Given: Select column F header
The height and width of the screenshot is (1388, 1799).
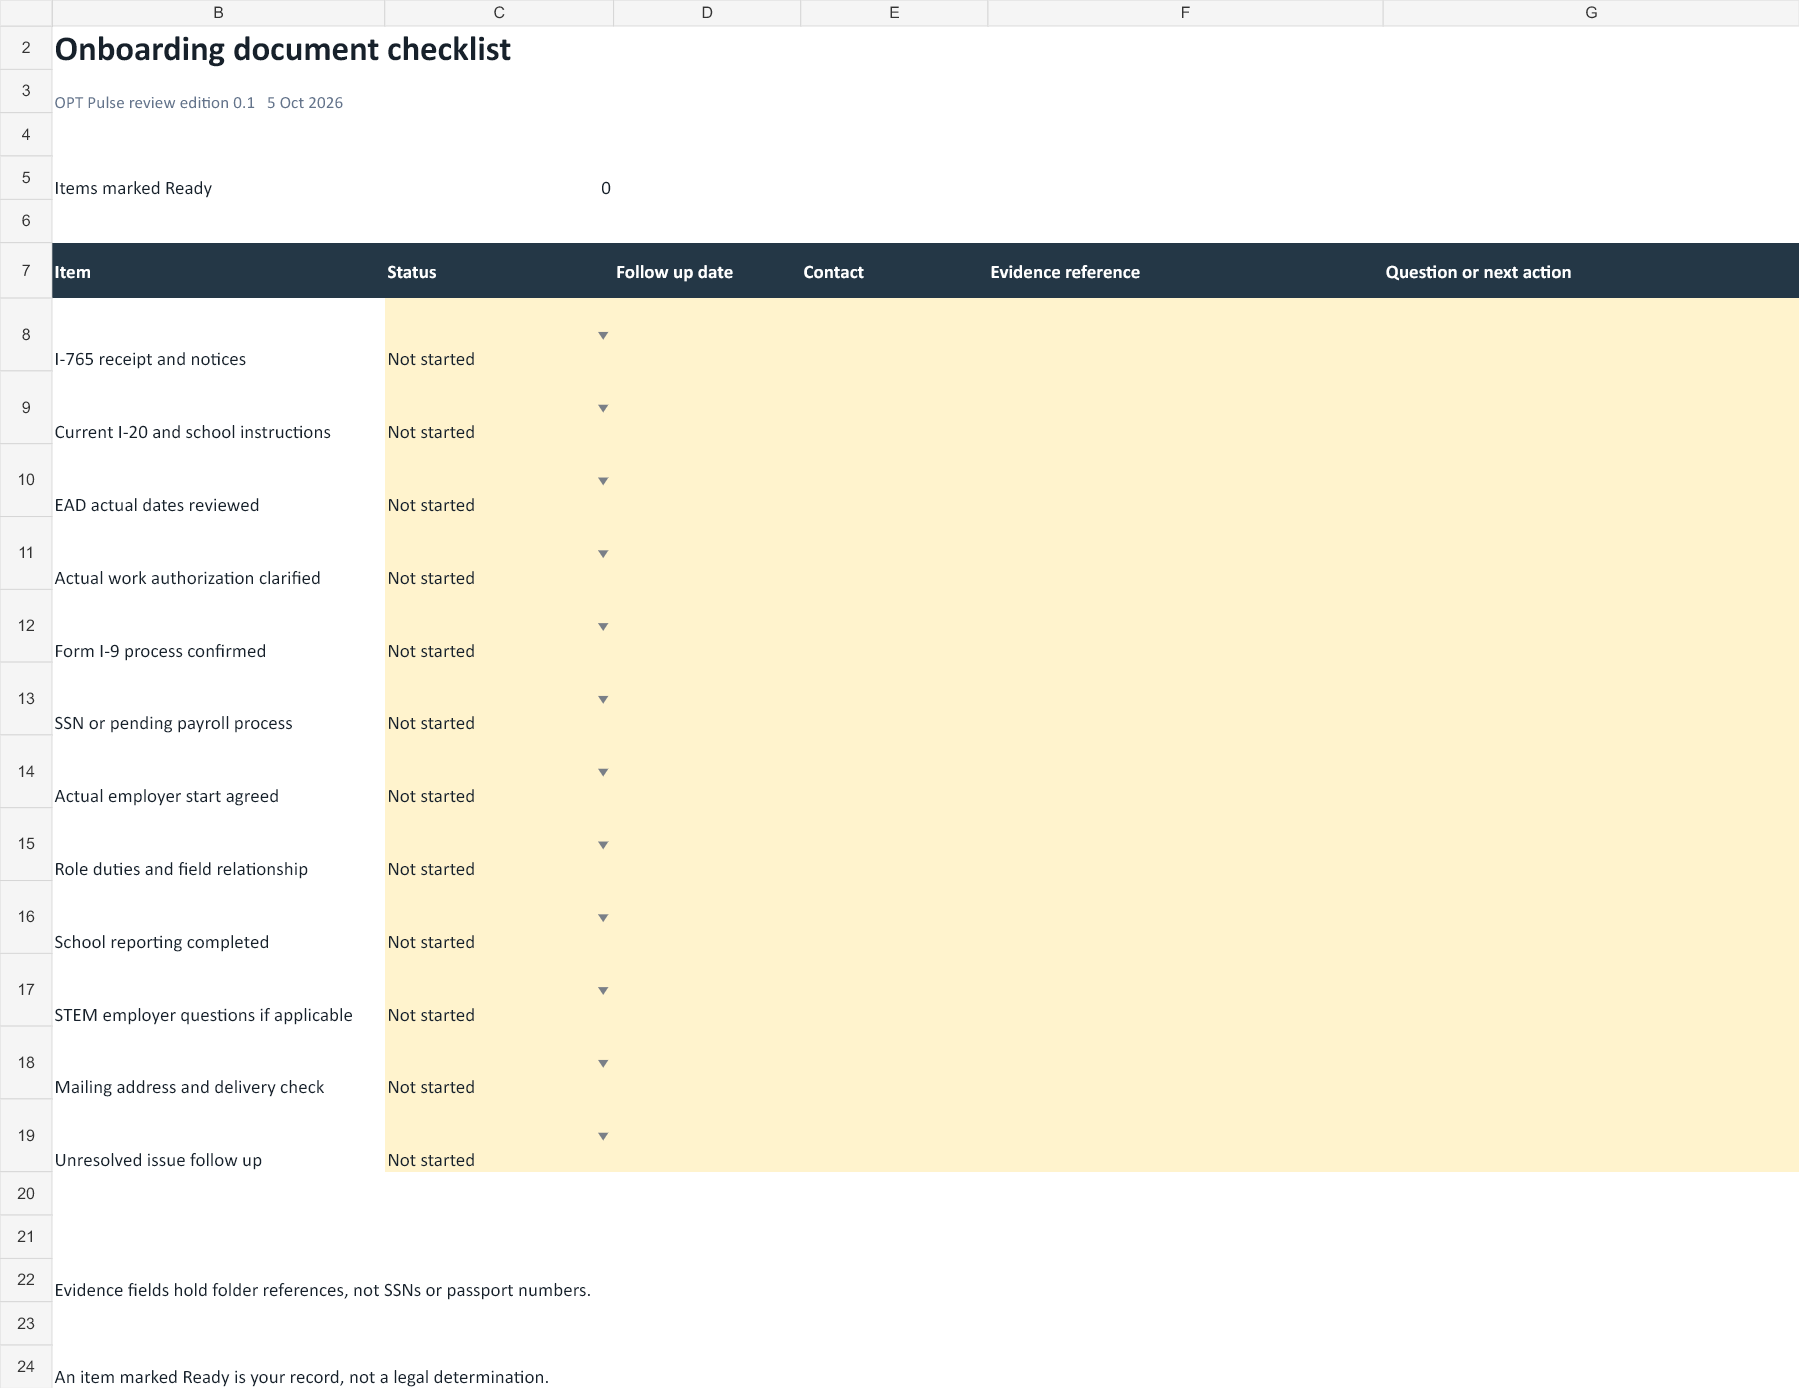Looking at the screenshot, I should [1185, 13].
